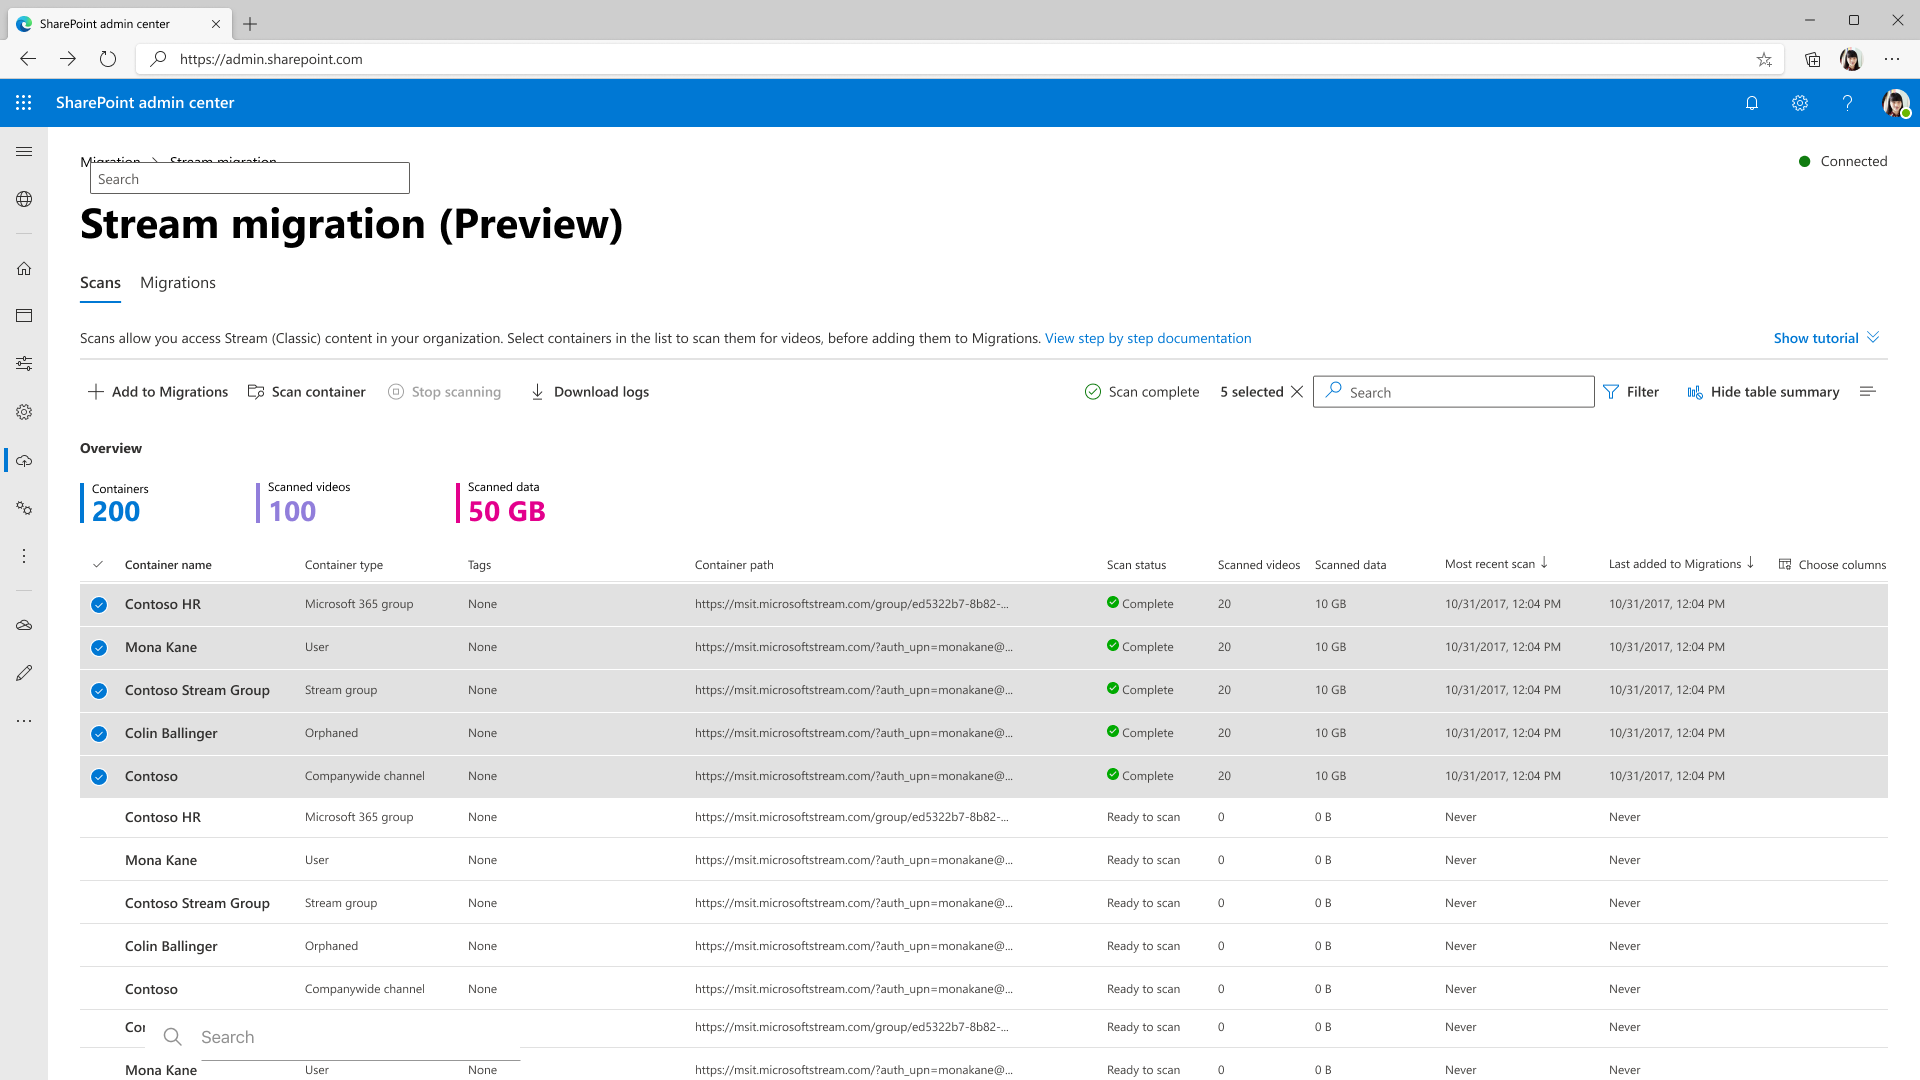1920x1080 pixels.
Task: Click the Choose columns icon
Action: click(x=1788, y=564)
